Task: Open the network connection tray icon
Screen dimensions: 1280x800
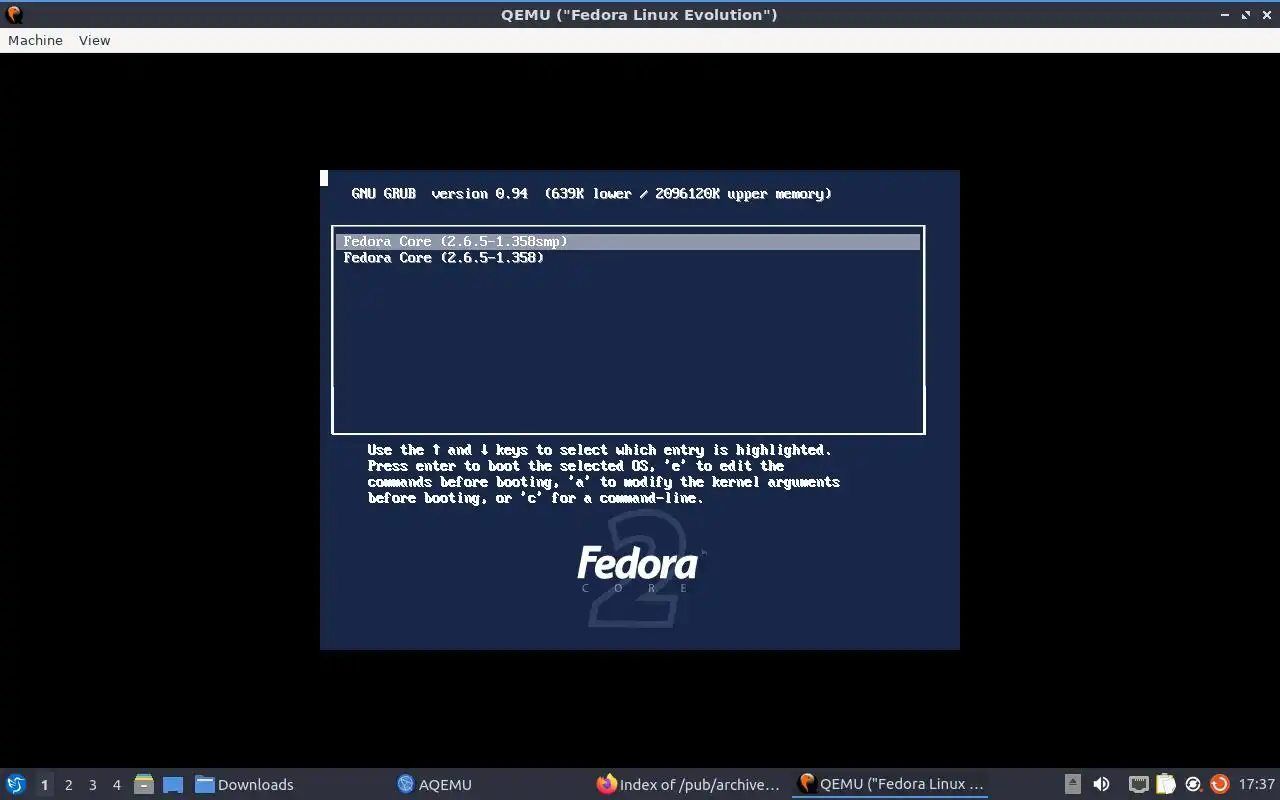Action: pos(1138,784)
